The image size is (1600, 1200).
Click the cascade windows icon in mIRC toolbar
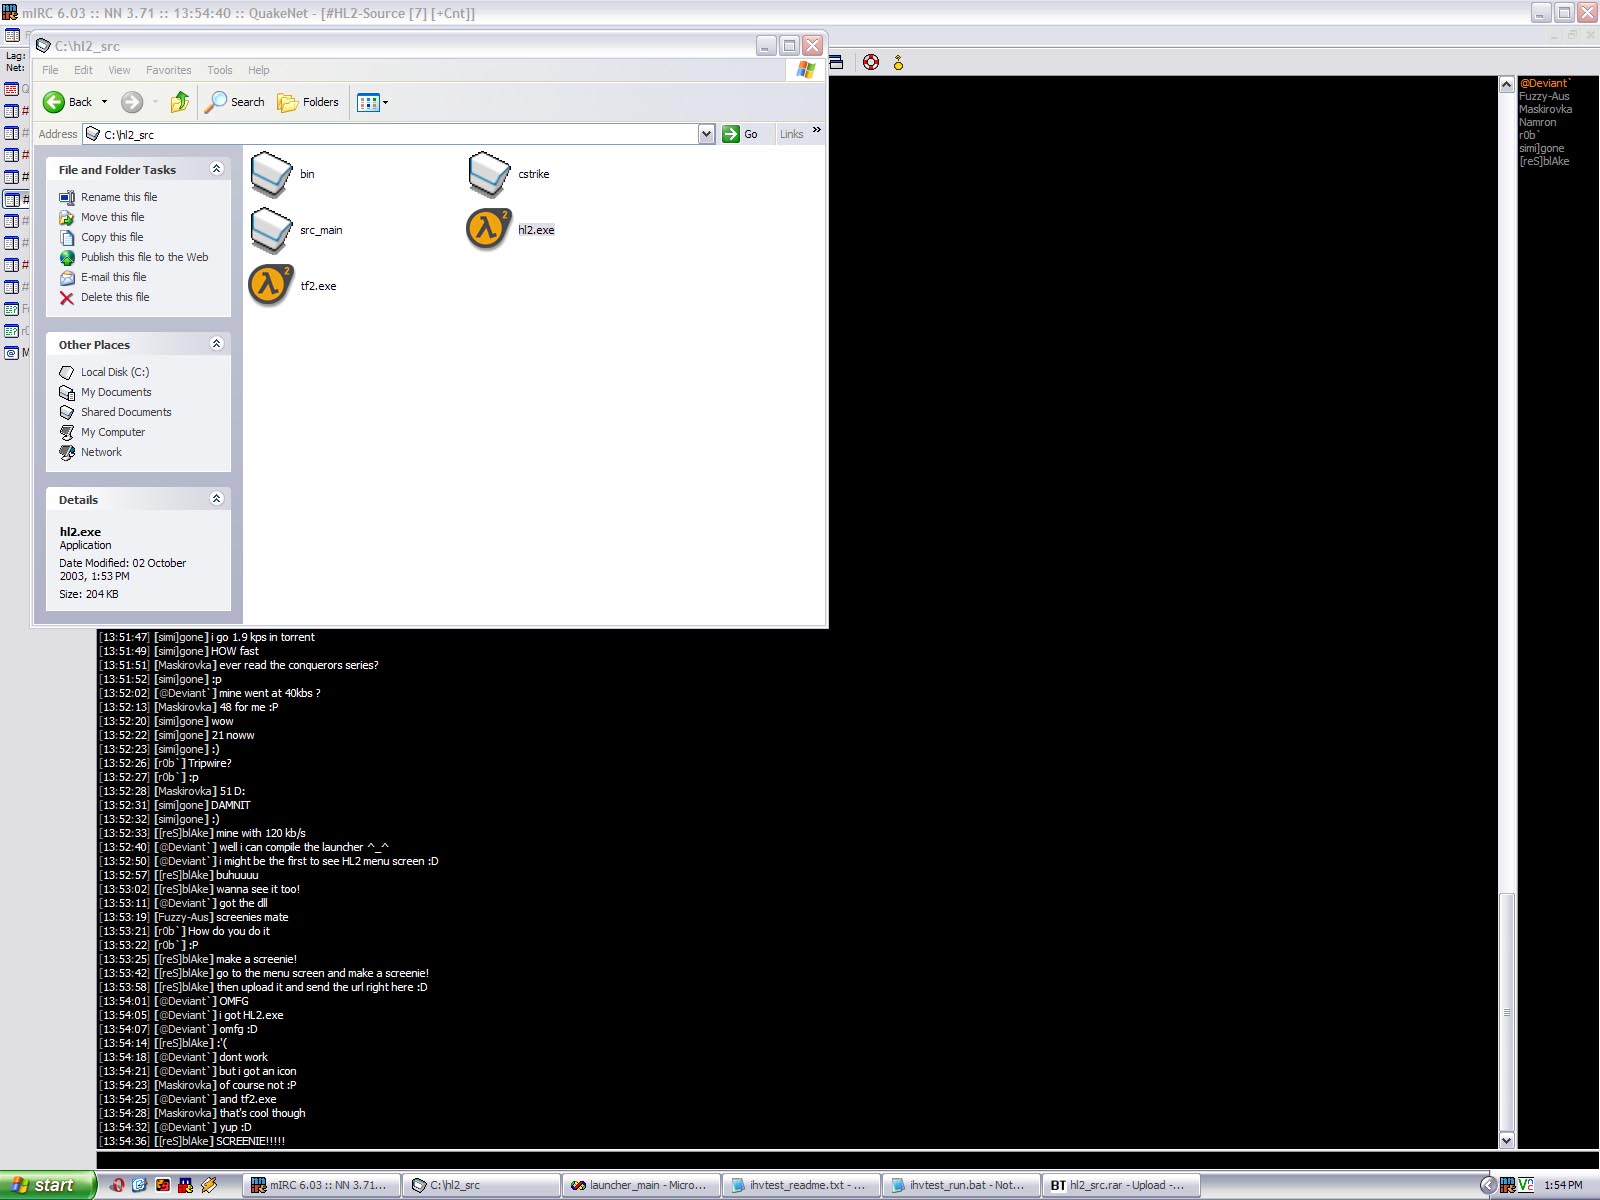click(x=836, y=62)
